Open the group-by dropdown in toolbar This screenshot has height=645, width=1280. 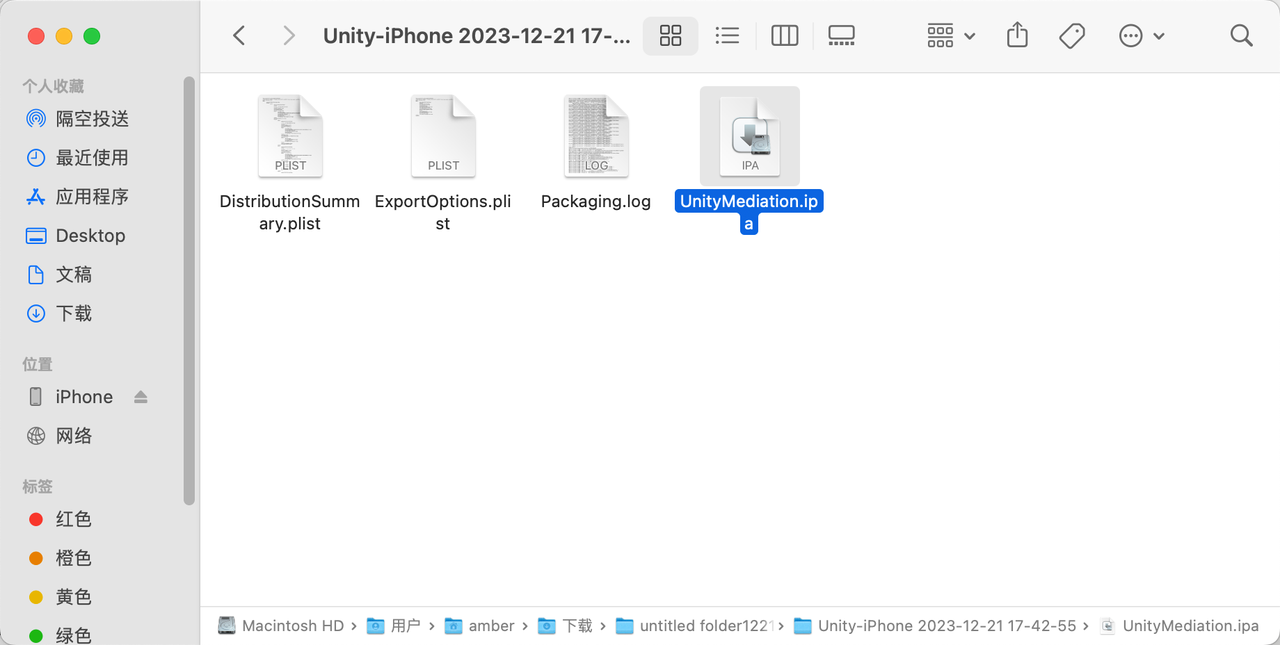pos(951,36)
